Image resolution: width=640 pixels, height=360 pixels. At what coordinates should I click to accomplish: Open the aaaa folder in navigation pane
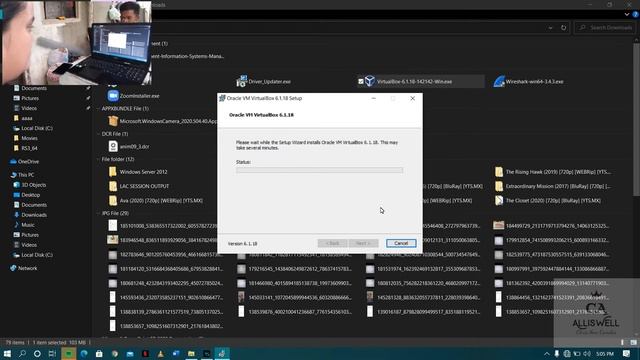[27, 118]
